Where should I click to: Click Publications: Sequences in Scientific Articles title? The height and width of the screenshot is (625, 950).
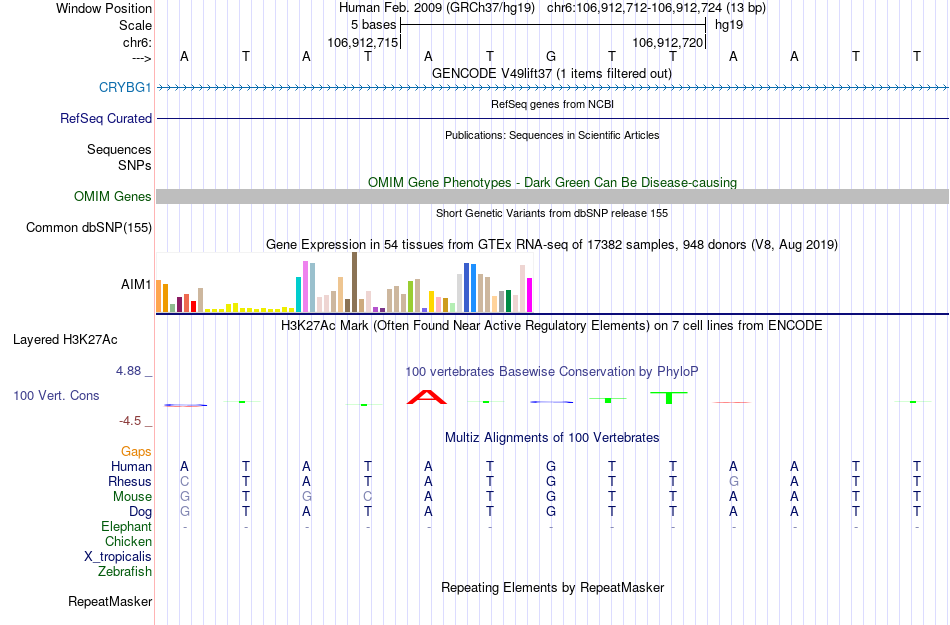tap(552, 135)
